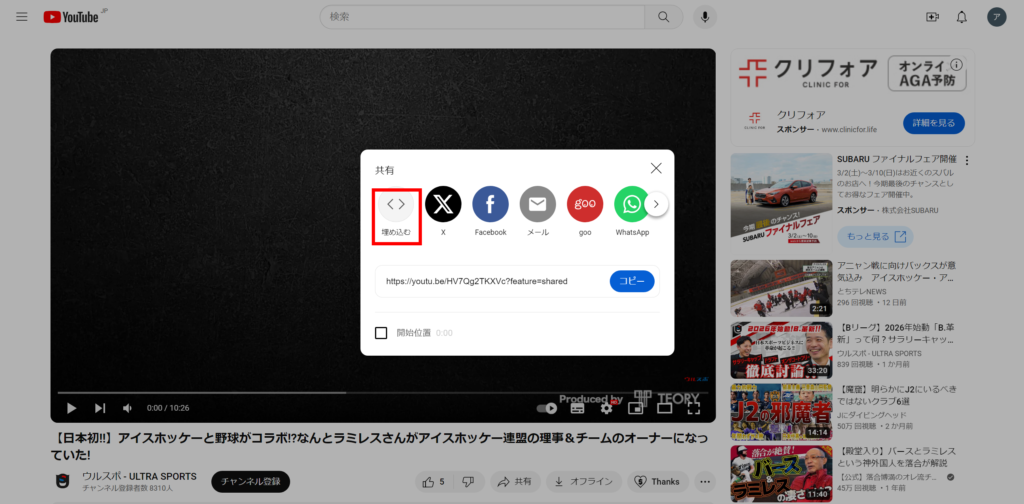The image size is (1024, 504).
Task: Open more actions menu below video
Action: tap(707, 482)
